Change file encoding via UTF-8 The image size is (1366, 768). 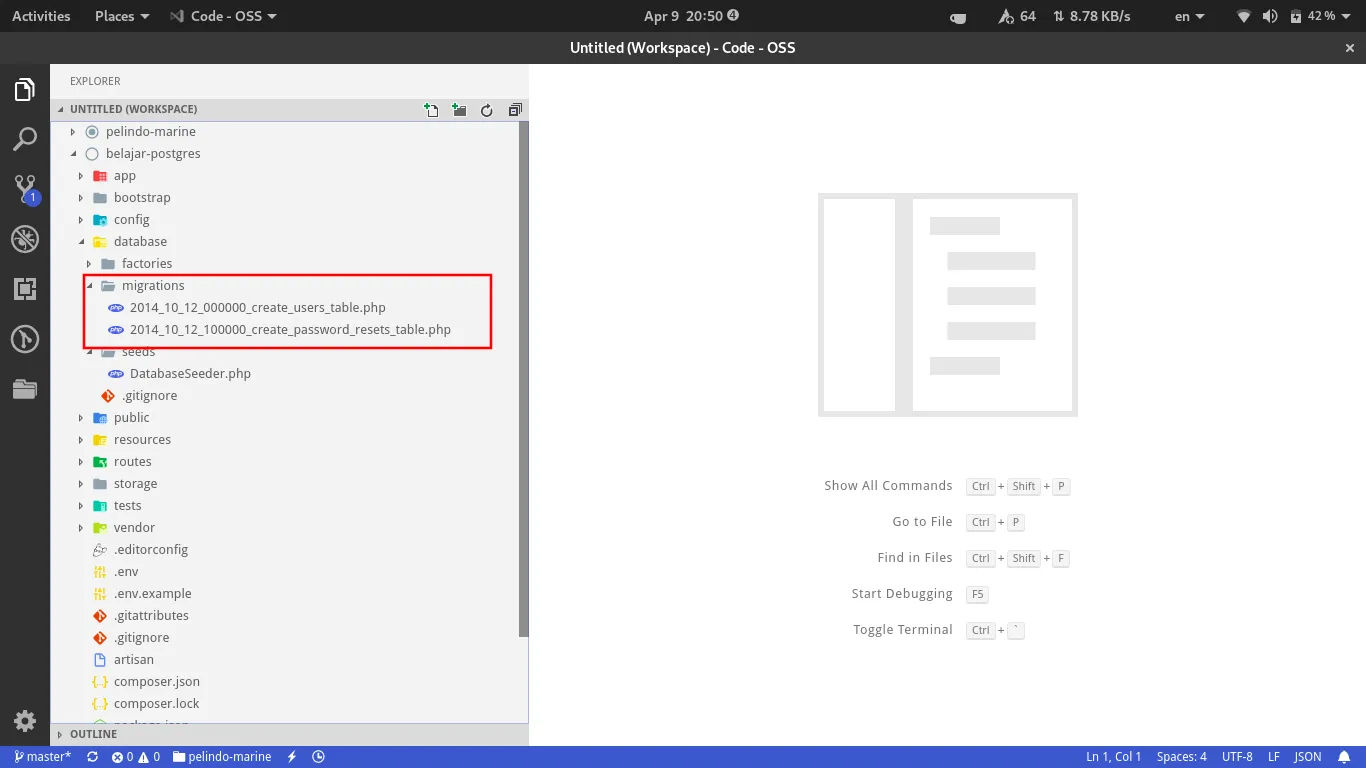[x=1236, y=757]
